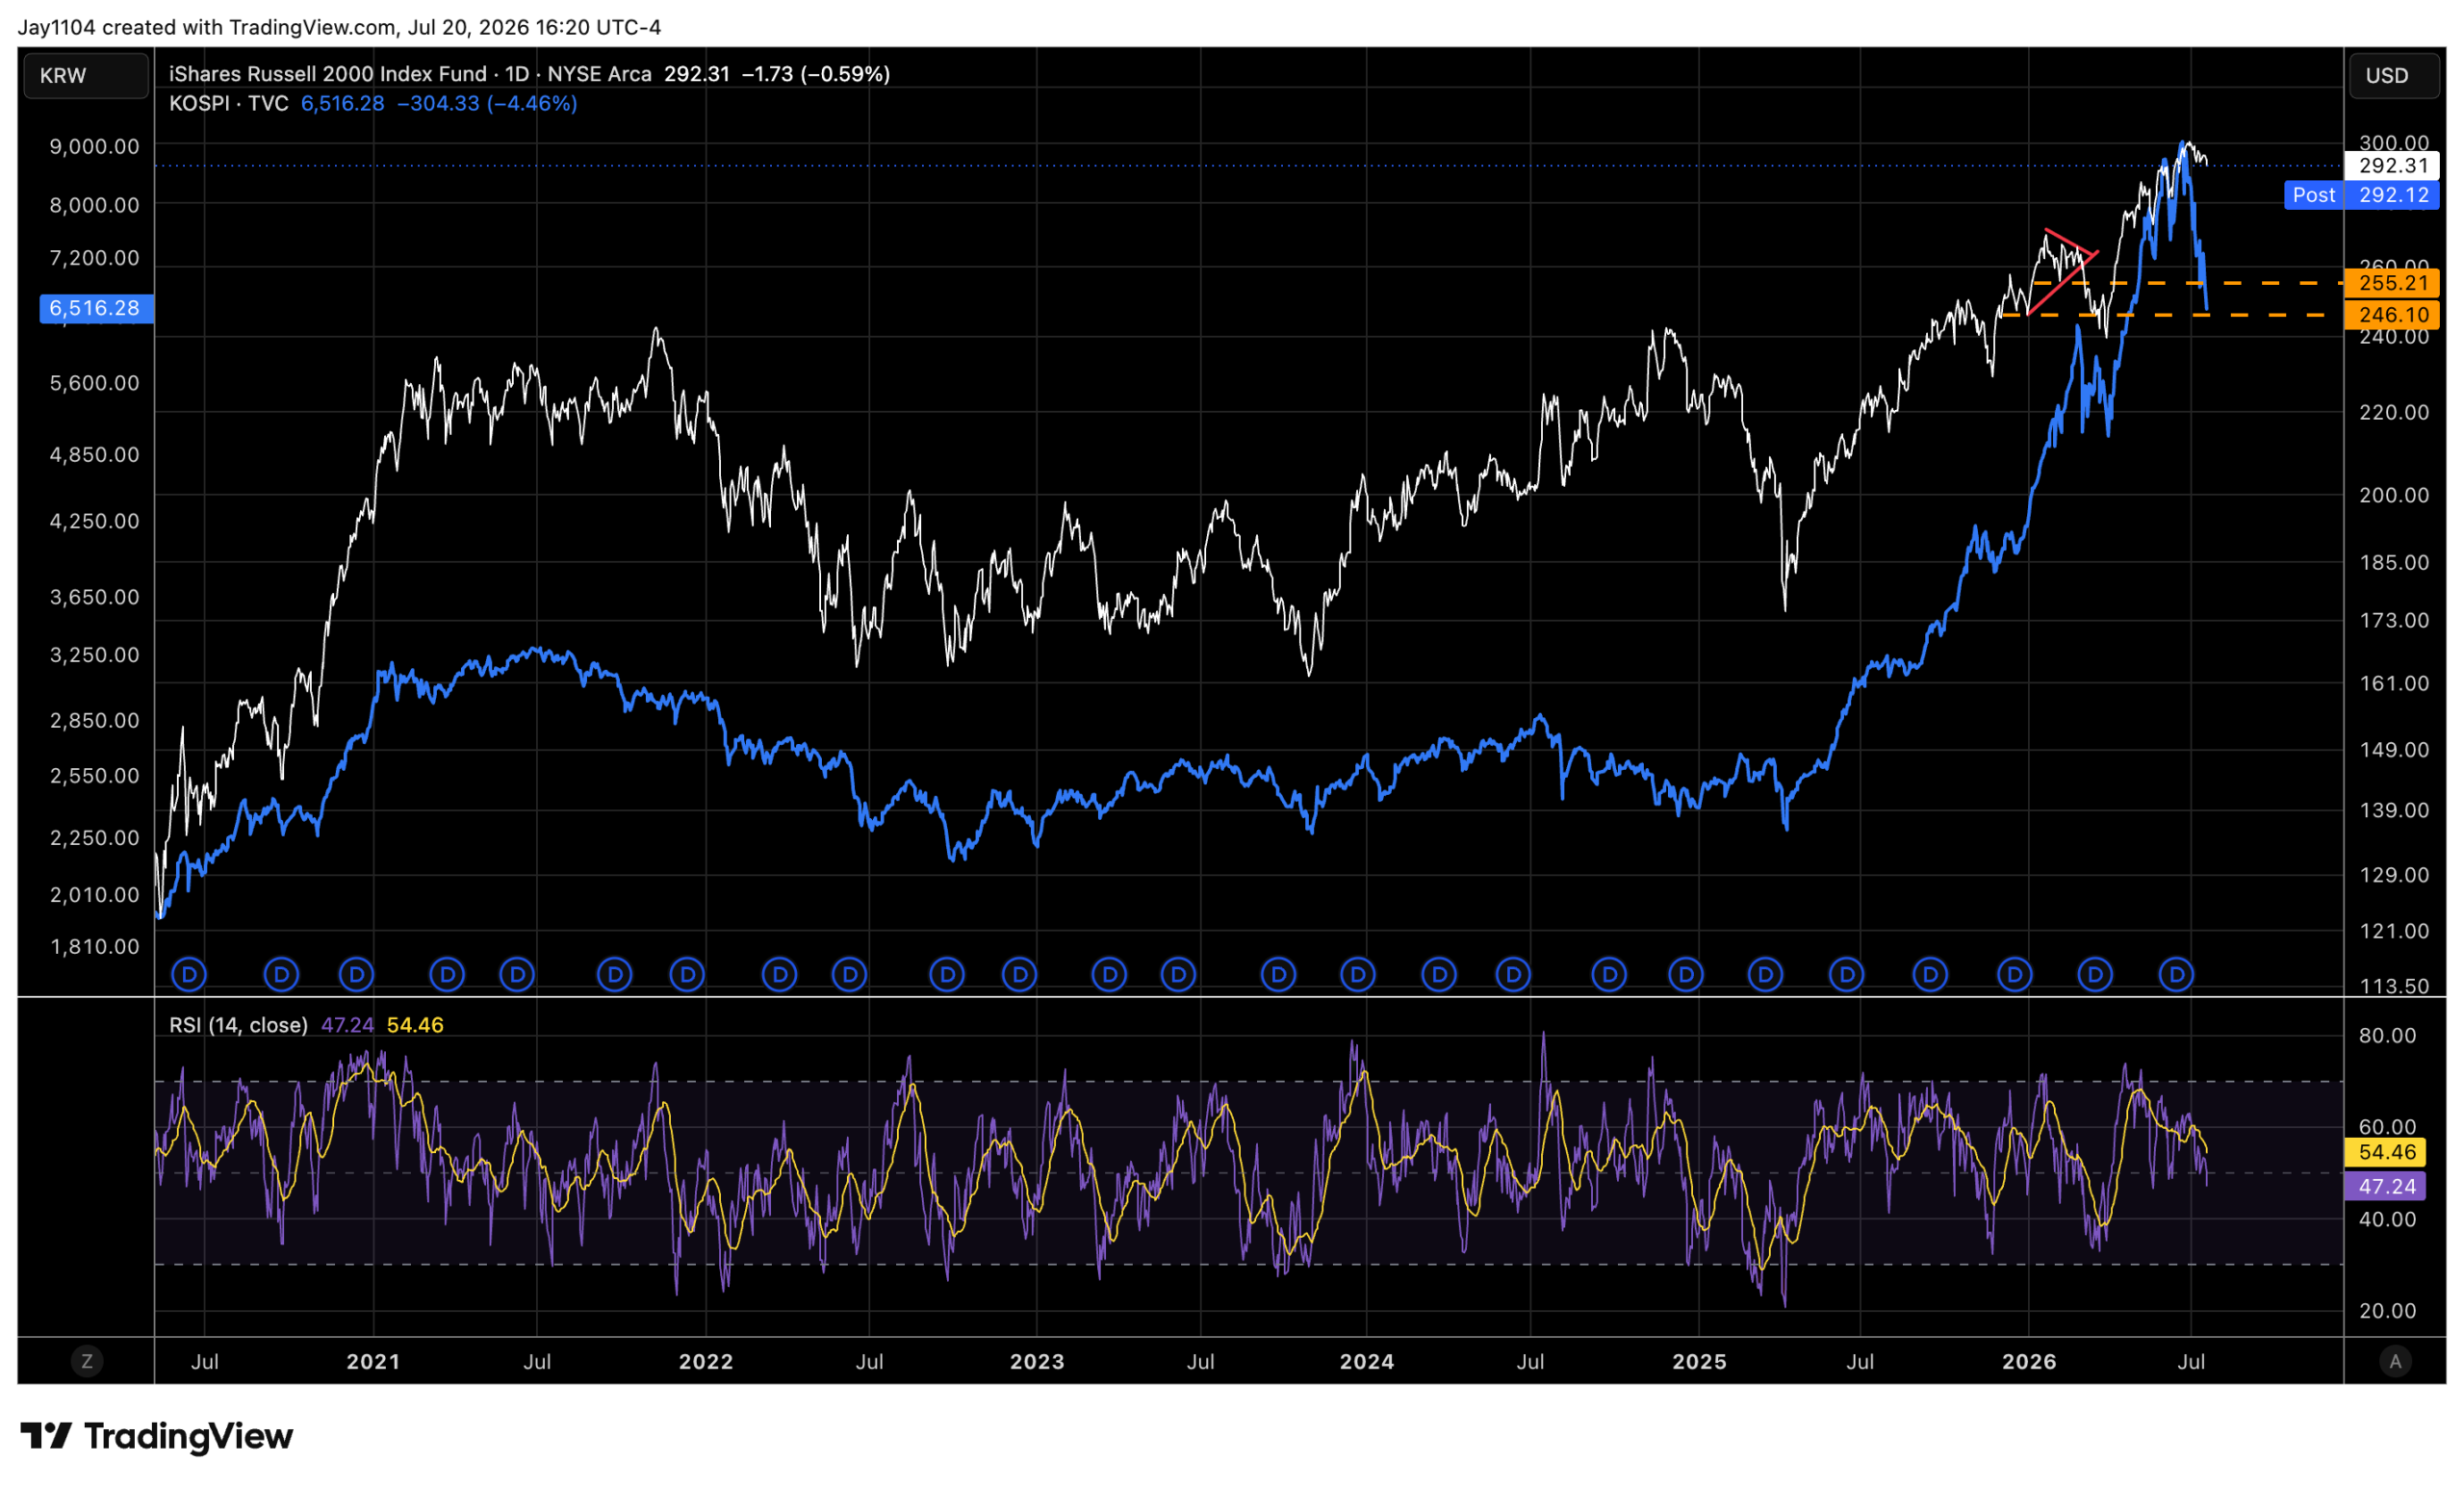The width and height of the screenshot is (2464, 1488).
Task: Click the last dividend marker (mid-2026)
Action: coord(2177,974)
